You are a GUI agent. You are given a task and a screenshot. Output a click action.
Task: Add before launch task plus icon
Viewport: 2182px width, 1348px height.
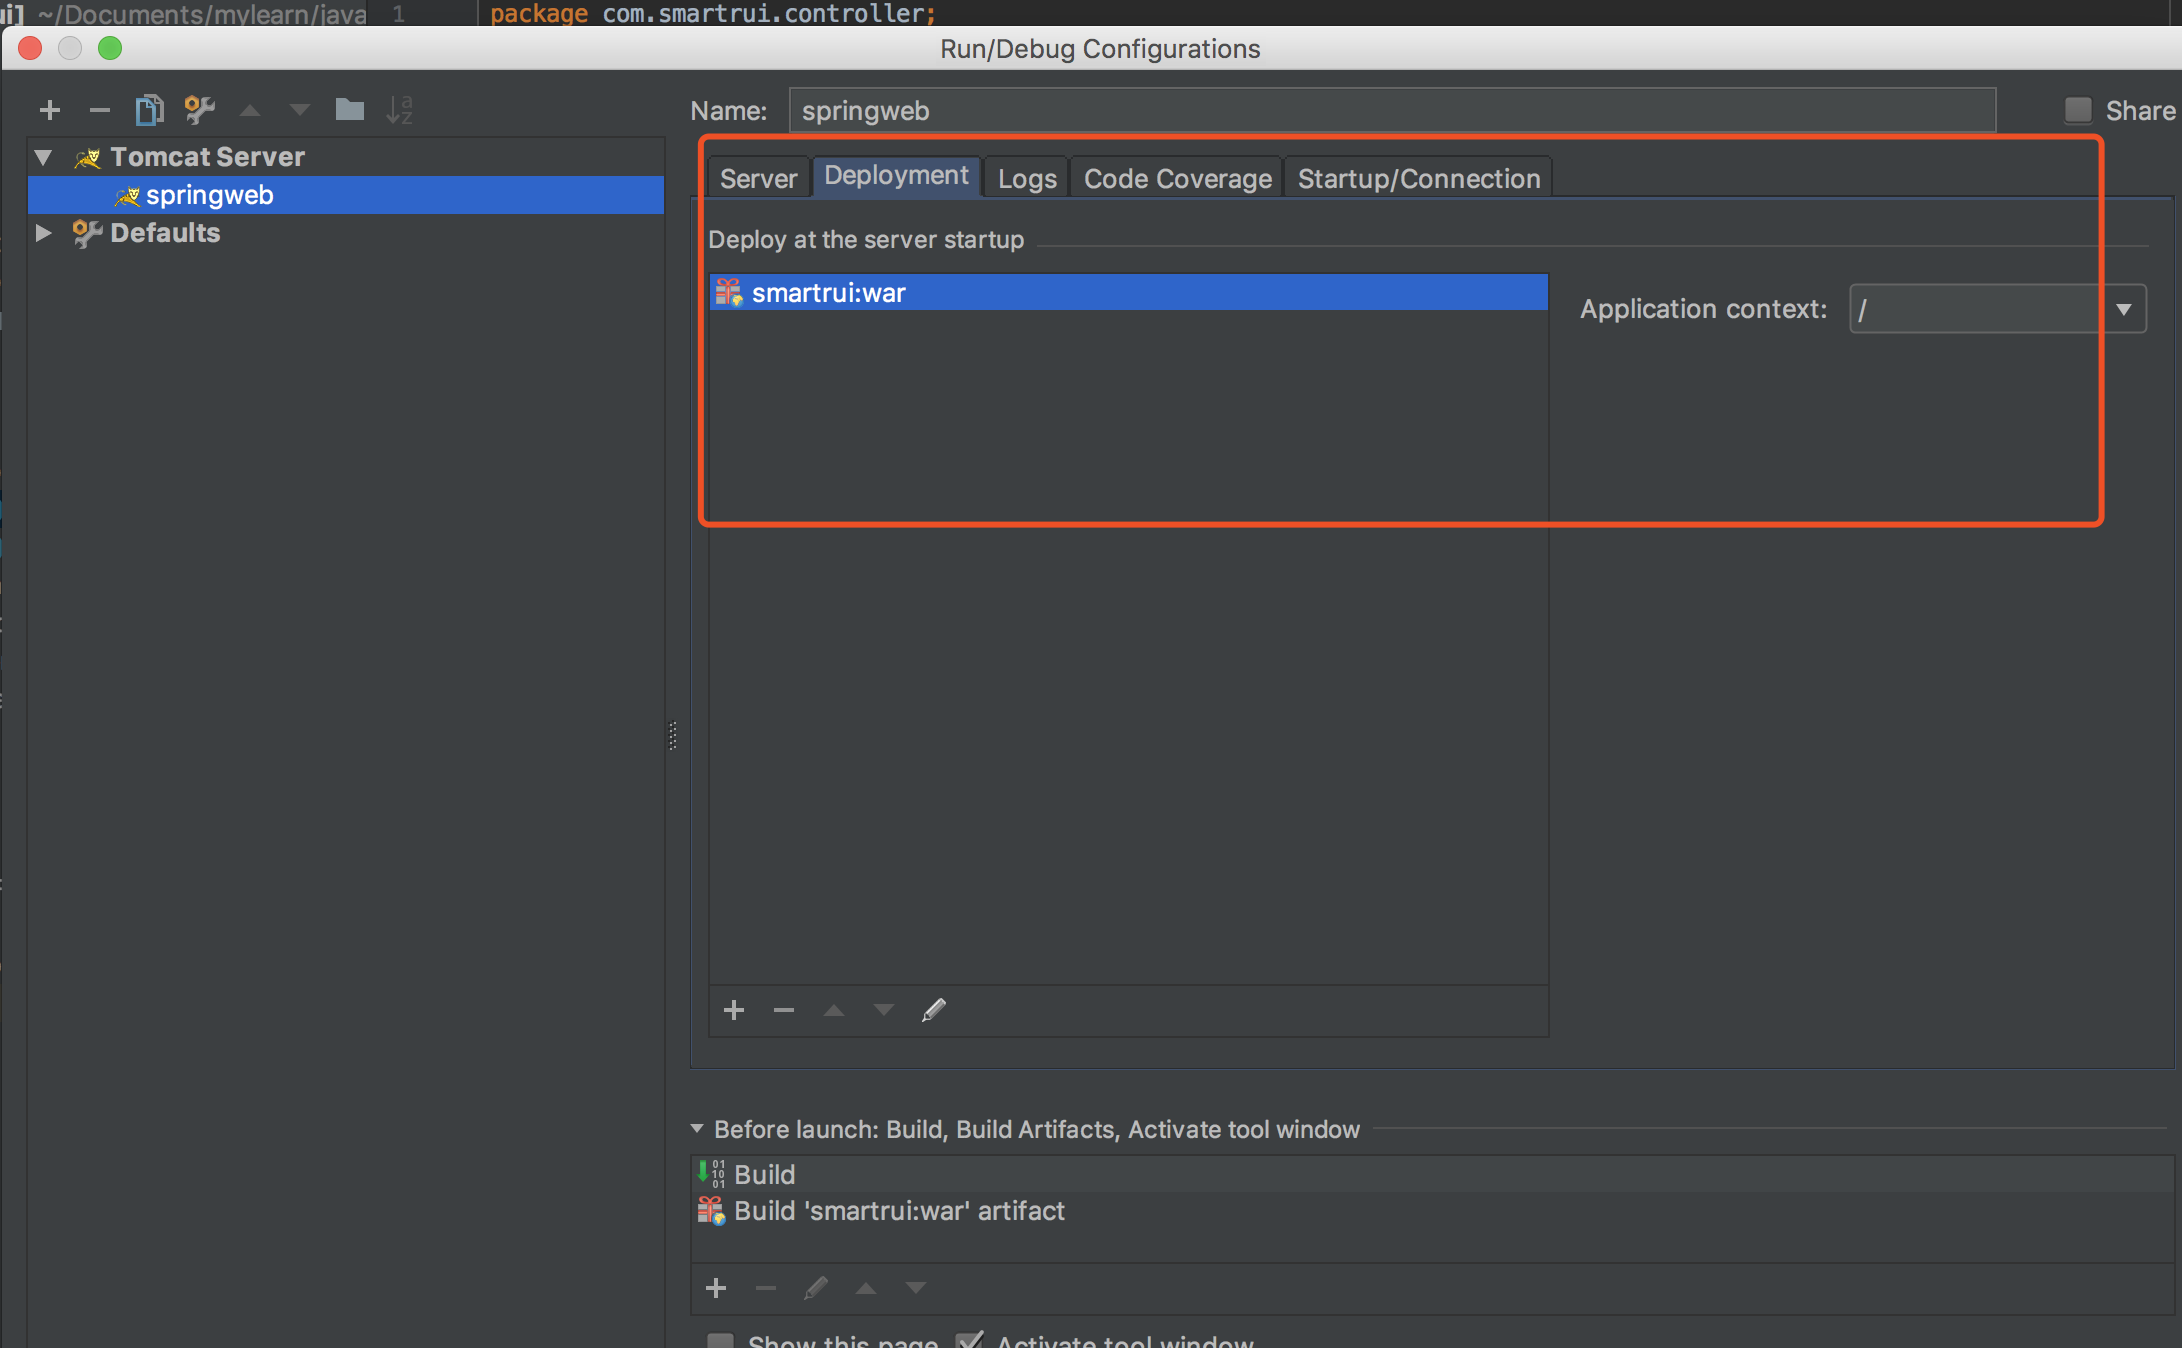716,1288
